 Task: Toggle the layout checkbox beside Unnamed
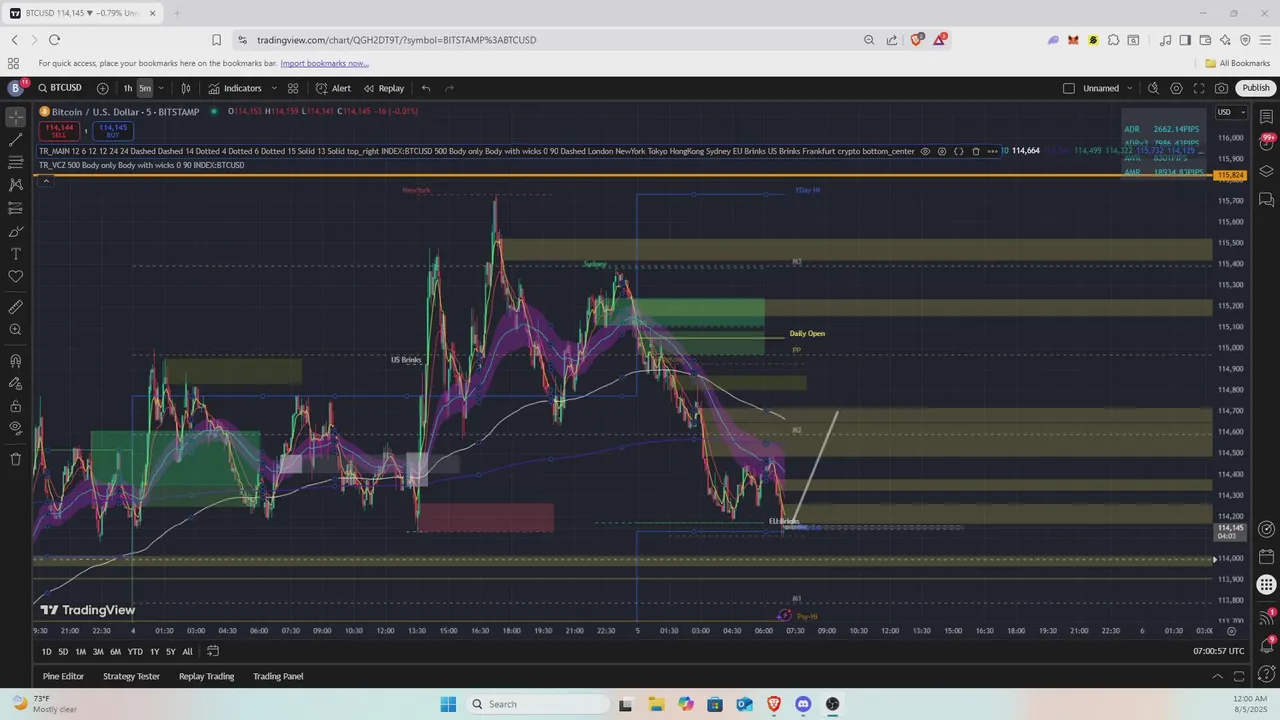pos(1068,88)
